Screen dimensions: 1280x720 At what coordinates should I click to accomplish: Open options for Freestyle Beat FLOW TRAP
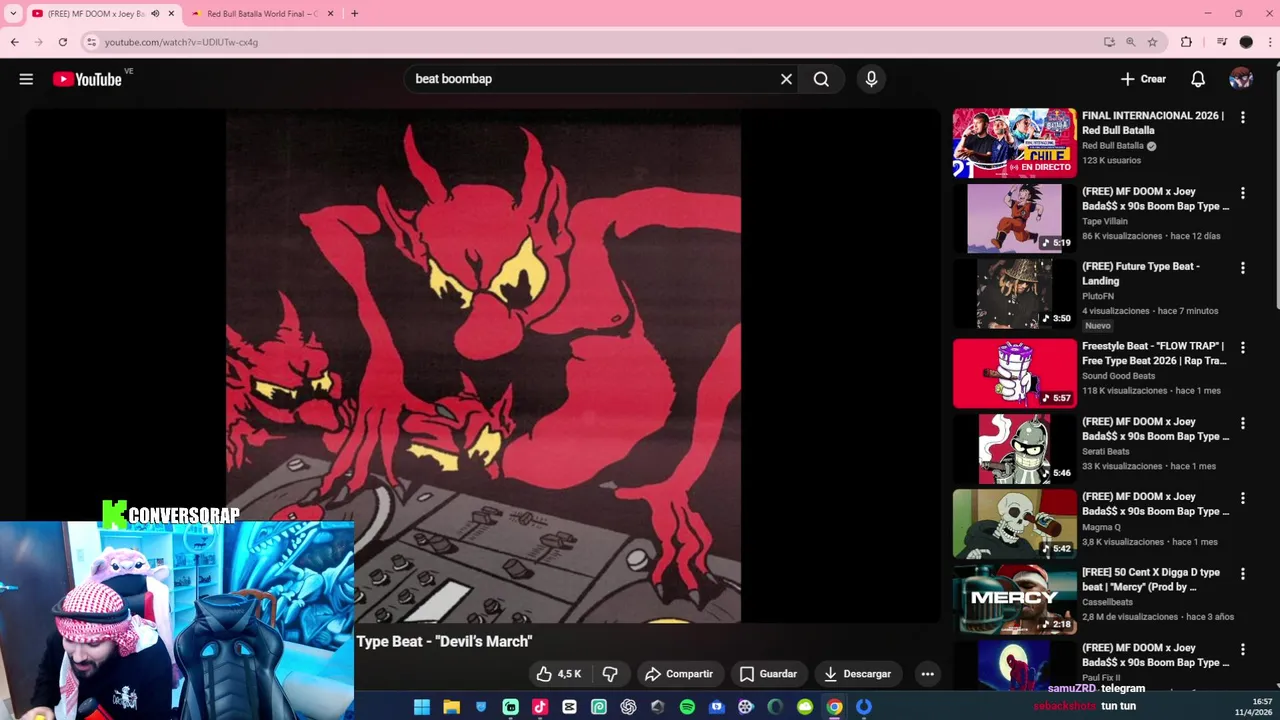pos(1243,347)
